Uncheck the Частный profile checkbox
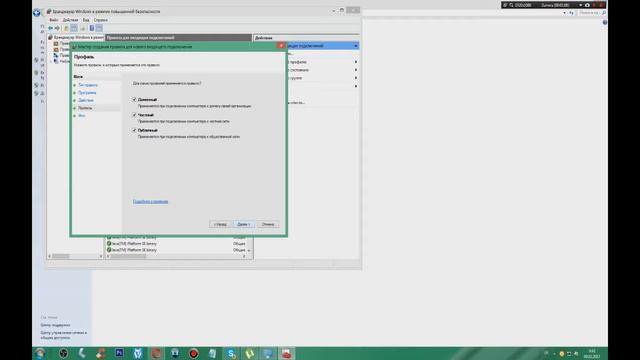 pyautogui.click(x=134, y=115)
